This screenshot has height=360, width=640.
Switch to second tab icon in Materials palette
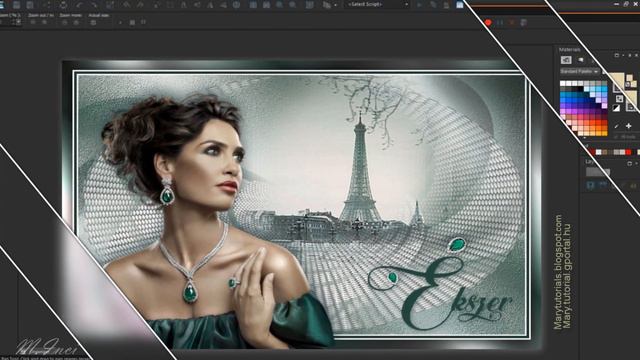(581, 60)
